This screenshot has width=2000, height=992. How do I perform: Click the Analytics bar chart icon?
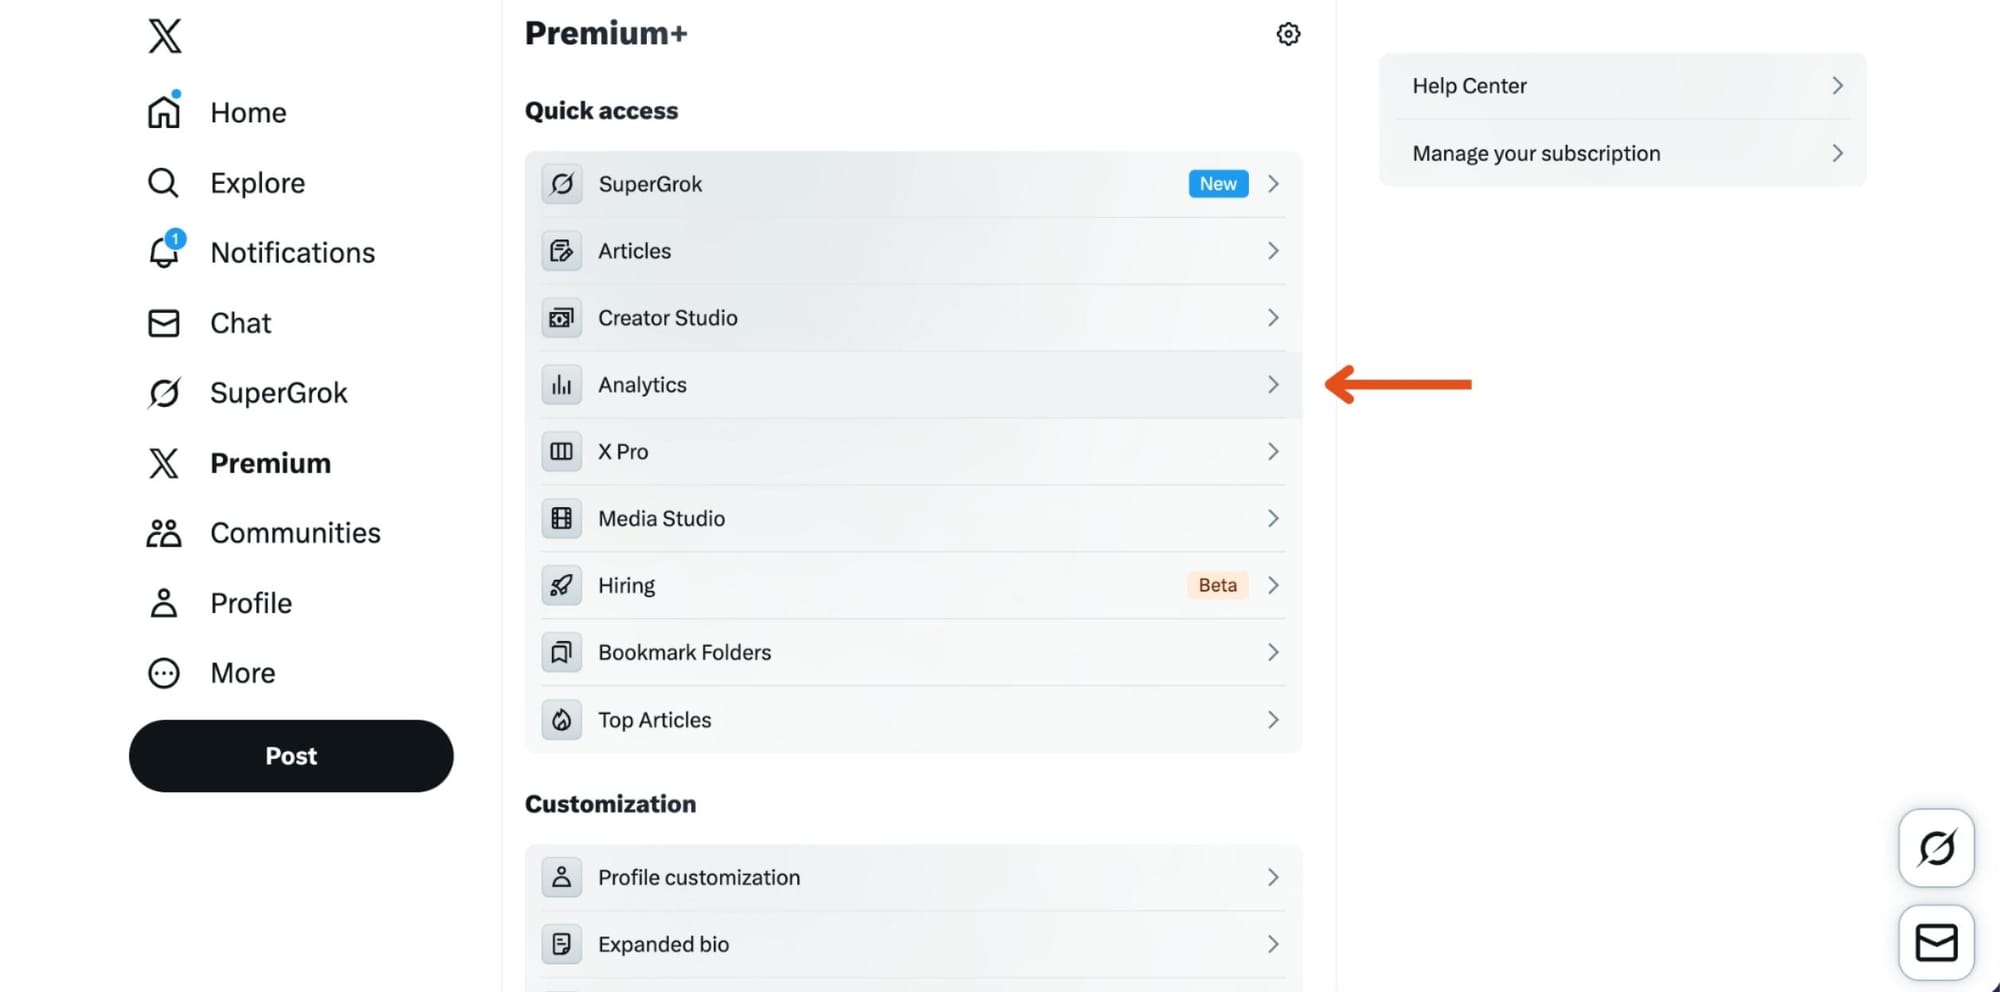click(562, 385)
